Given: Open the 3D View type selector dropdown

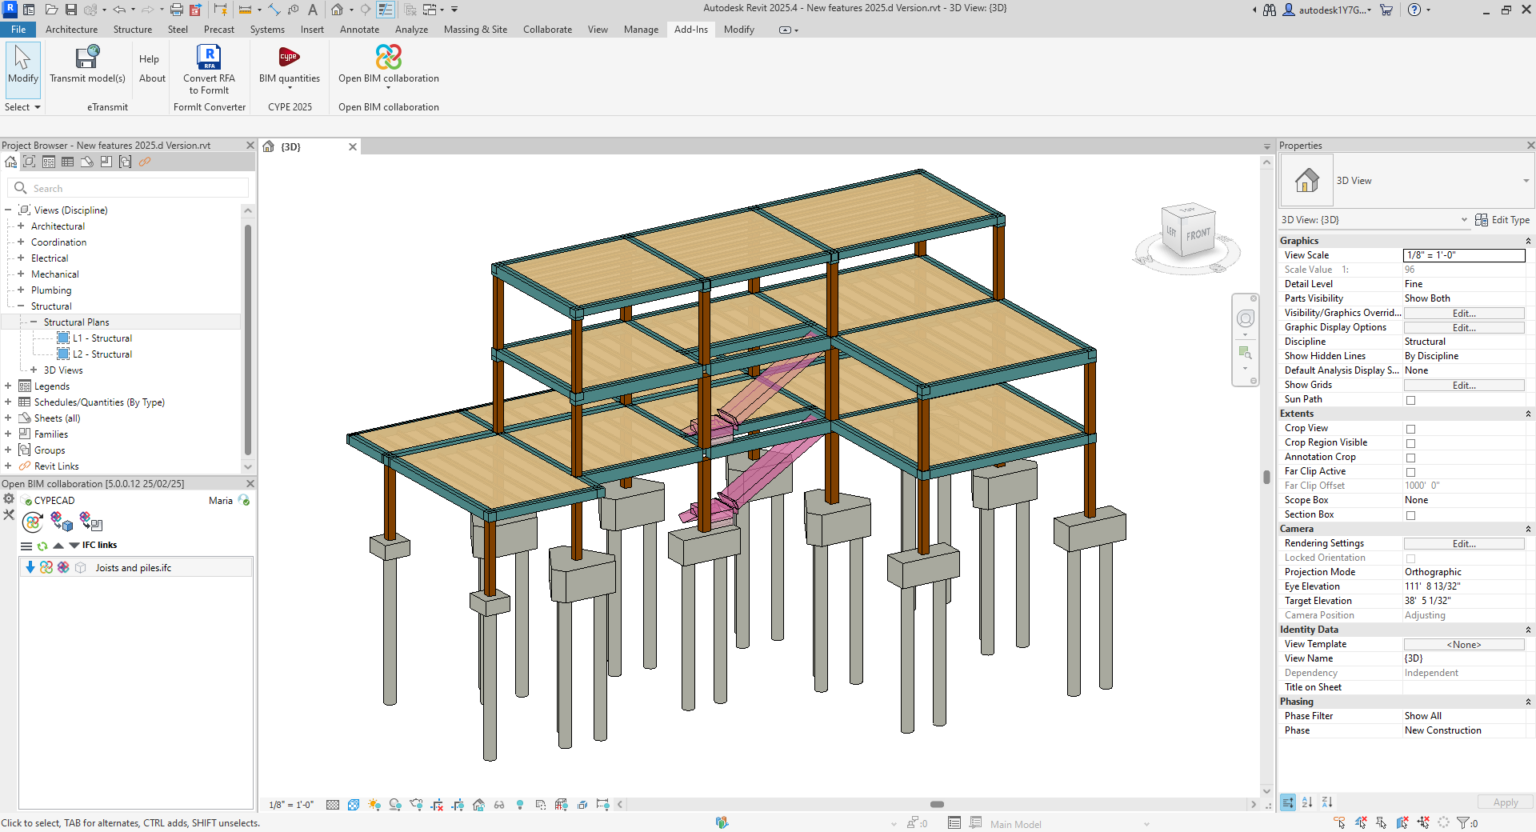Looking at the screenshot, I should point(1525,181).
